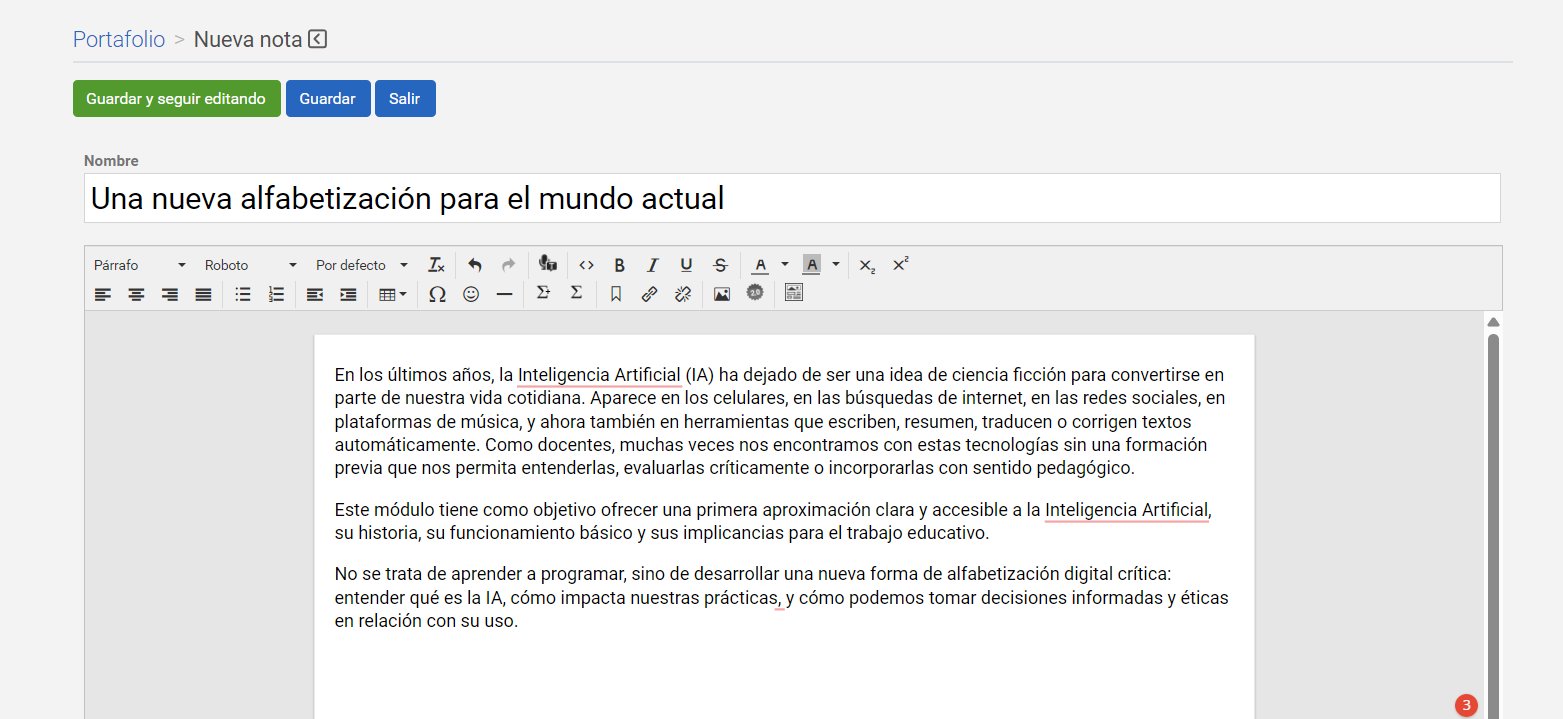Align text to the right
The width and height of the screenshot is (1563, 719).
[x=170, y=294]
